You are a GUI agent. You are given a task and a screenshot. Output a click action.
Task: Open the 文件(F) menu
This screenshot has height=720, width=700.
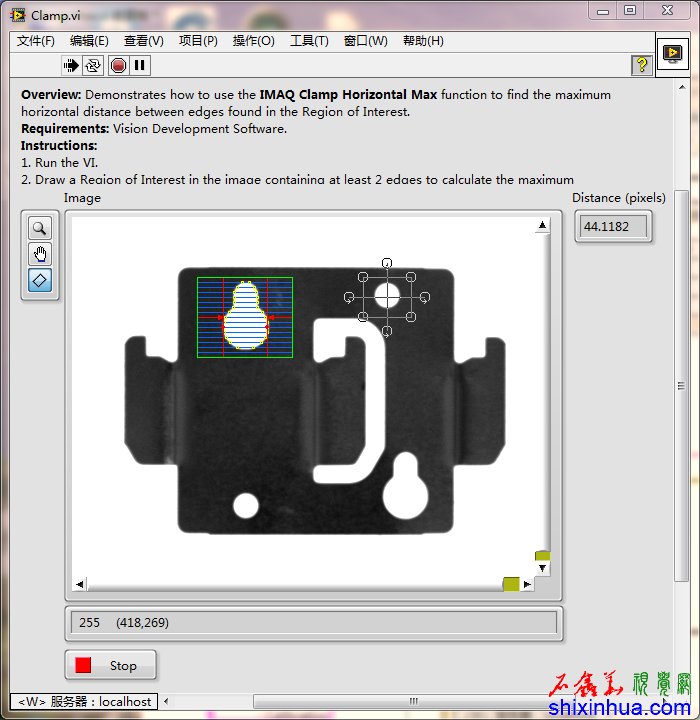tap(36, 41)
